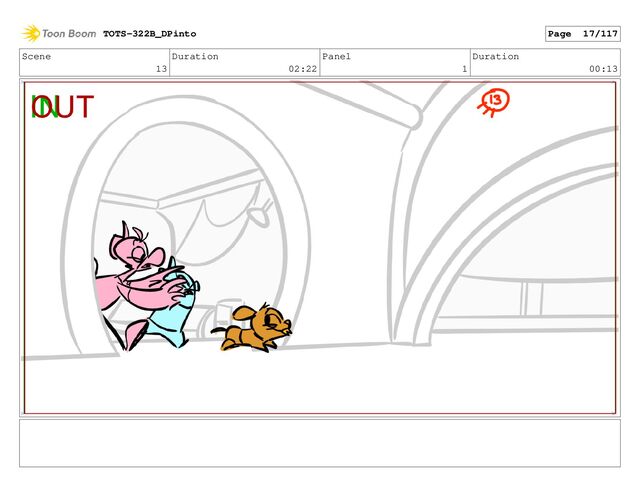Click the empty notes field below panel

[320, 443]
